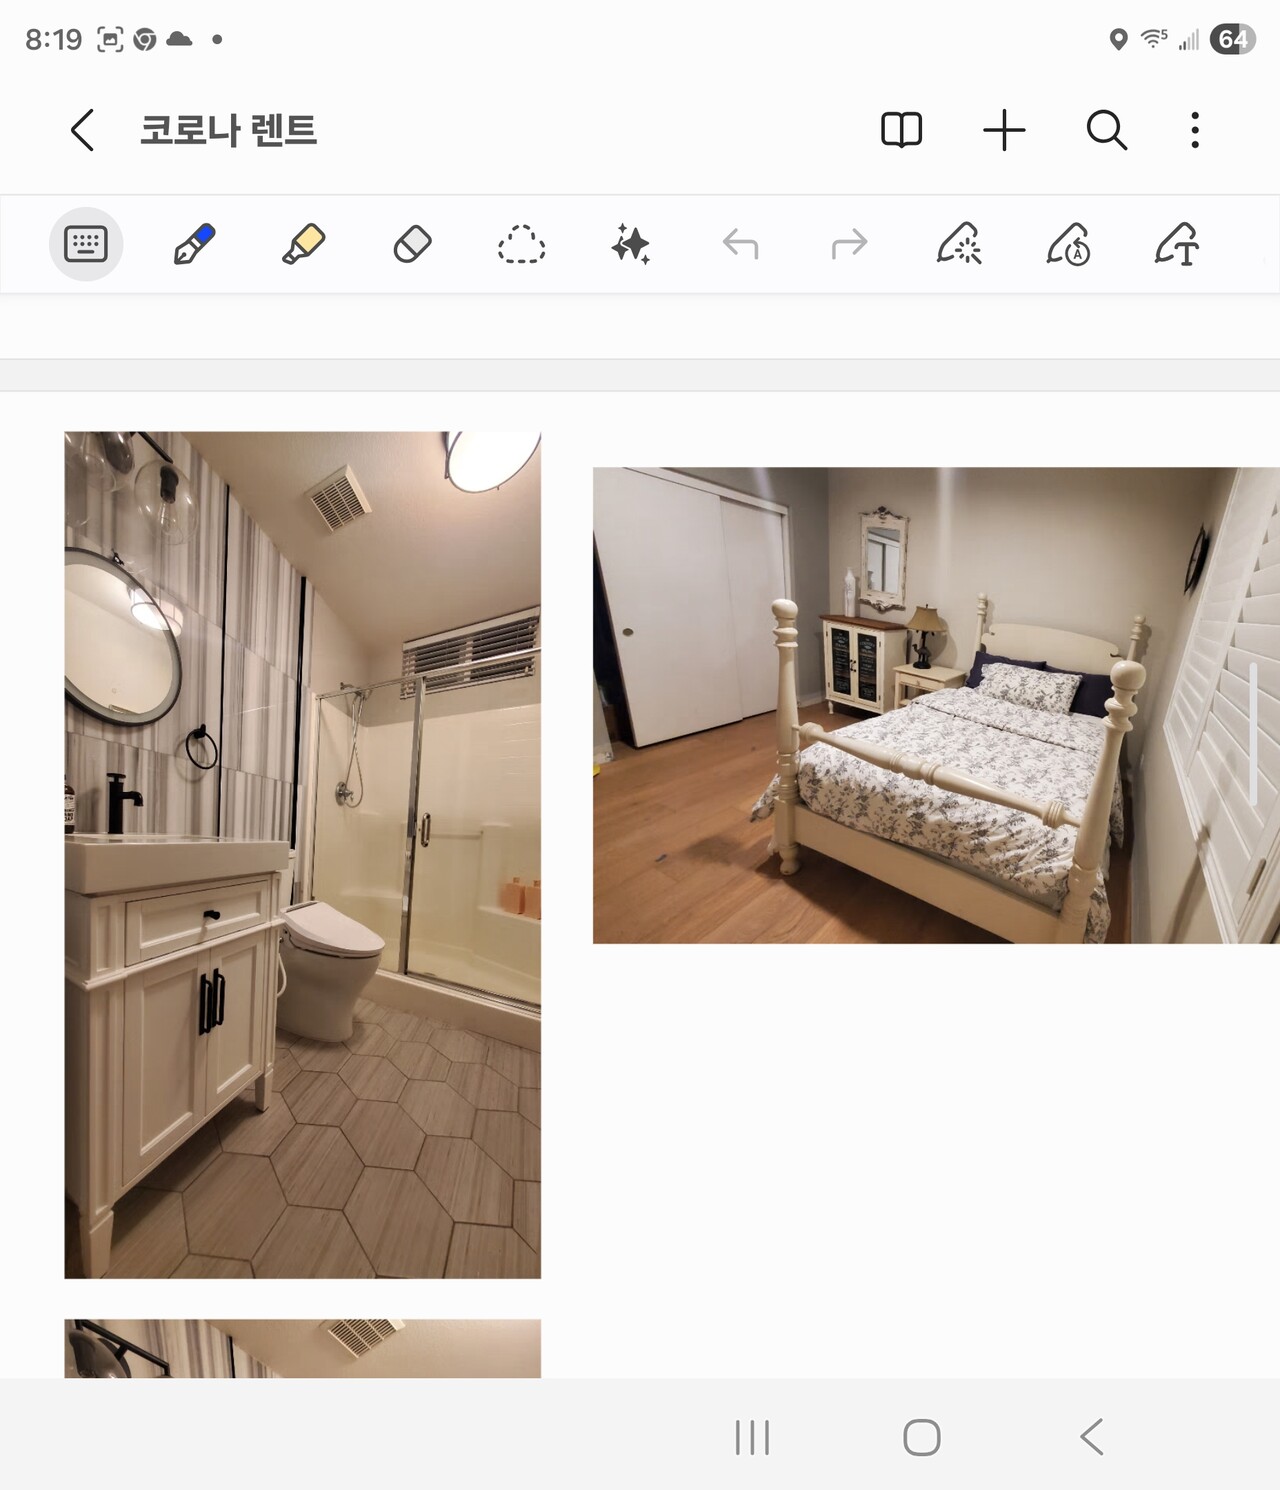
Task: Tap the back arrow beside 코로나 렌트
Action: 83,130
